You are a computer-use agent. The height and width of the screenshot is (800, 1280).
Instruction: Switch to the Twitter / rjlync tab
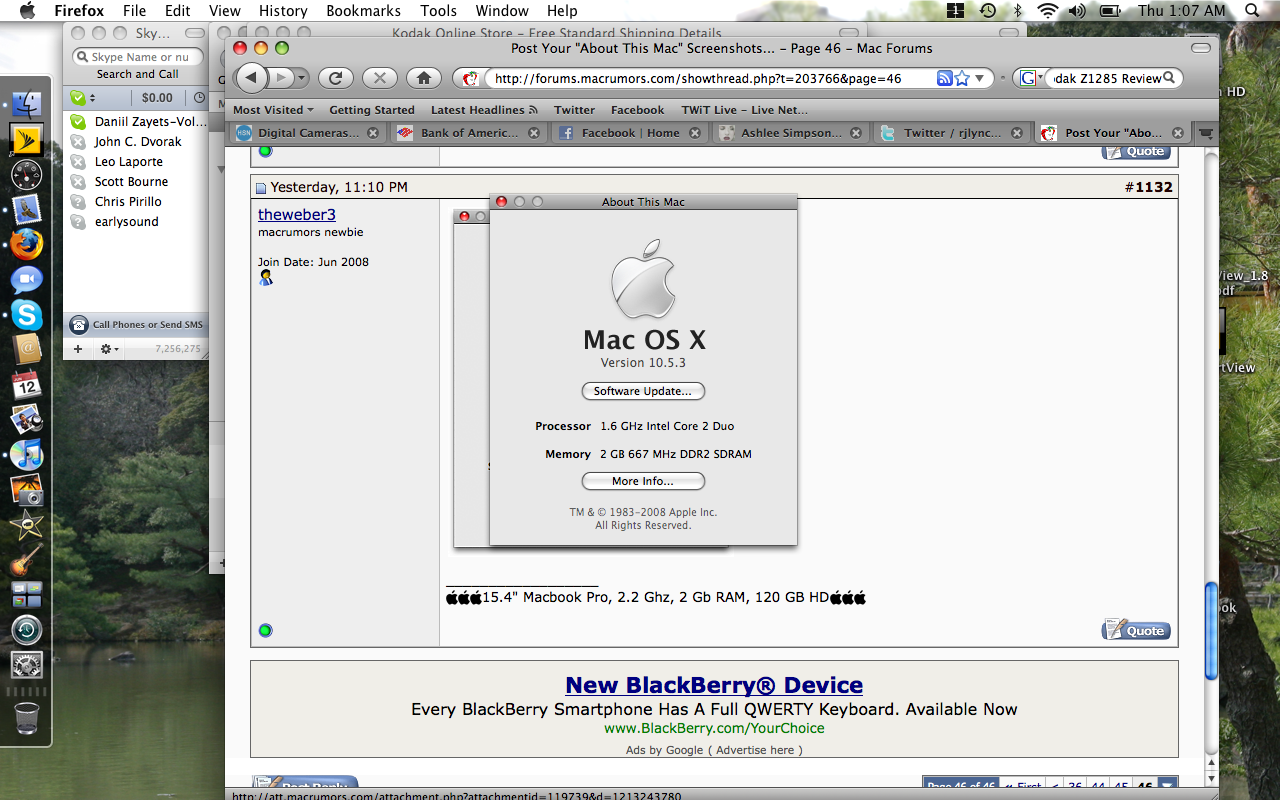(950, 133)
